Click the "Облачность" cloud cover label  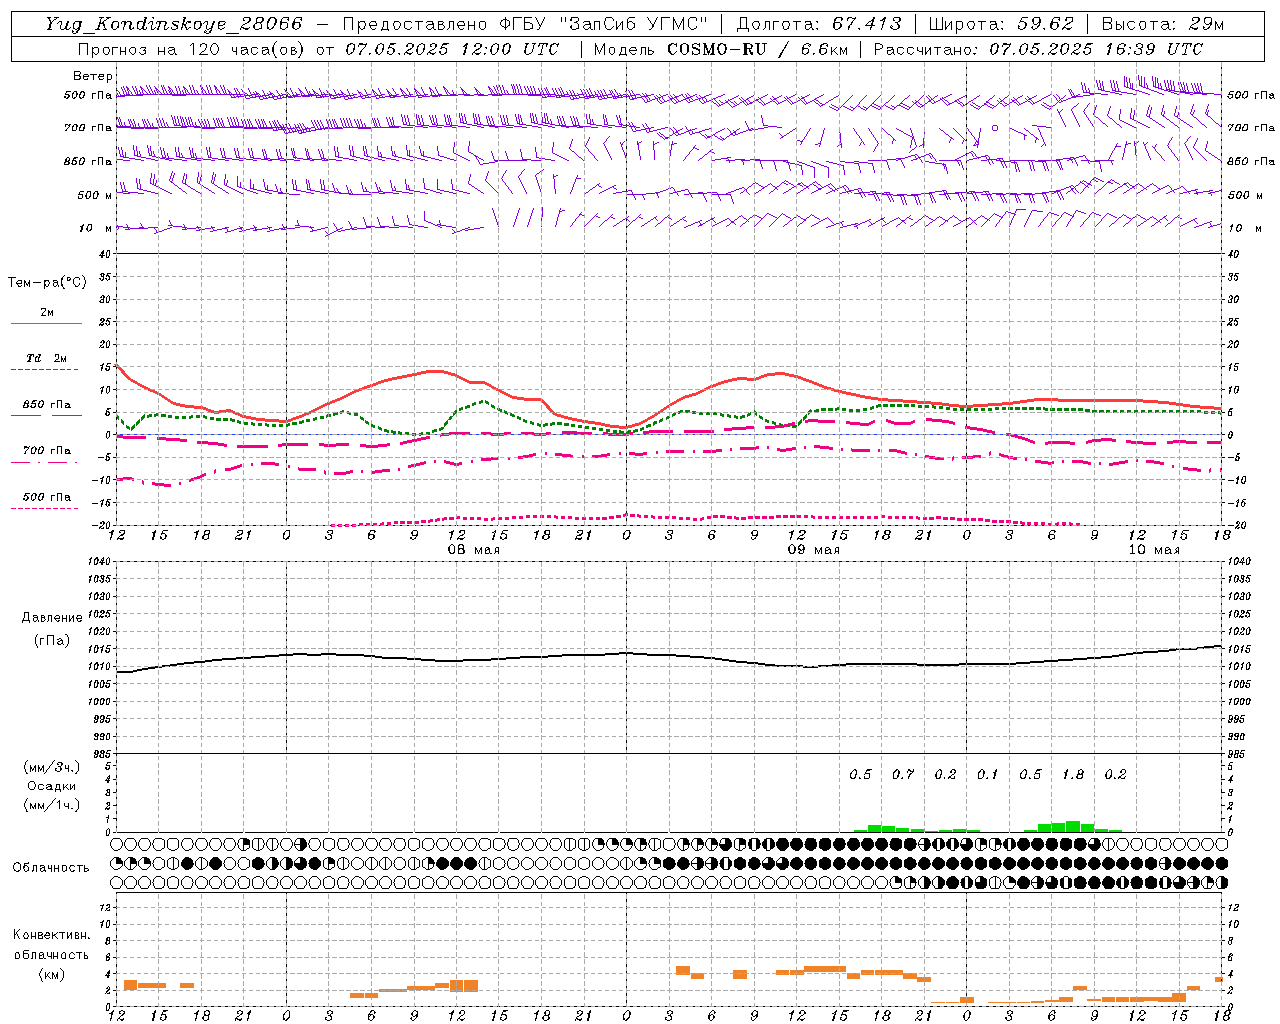[x=51, y=868]
